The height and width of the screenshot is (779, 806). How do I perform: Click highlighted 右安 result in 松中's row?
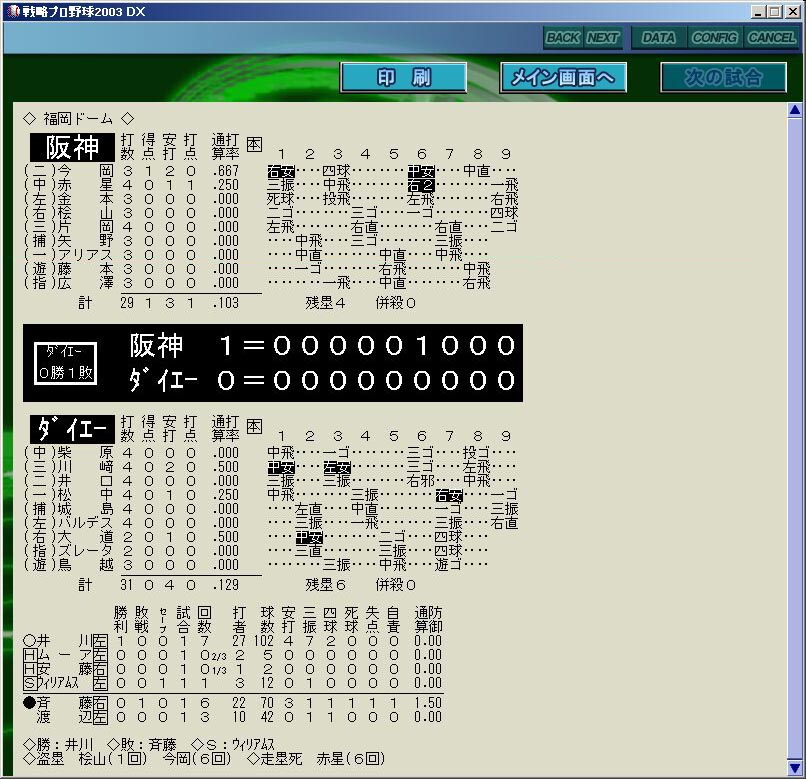point(449,495)
